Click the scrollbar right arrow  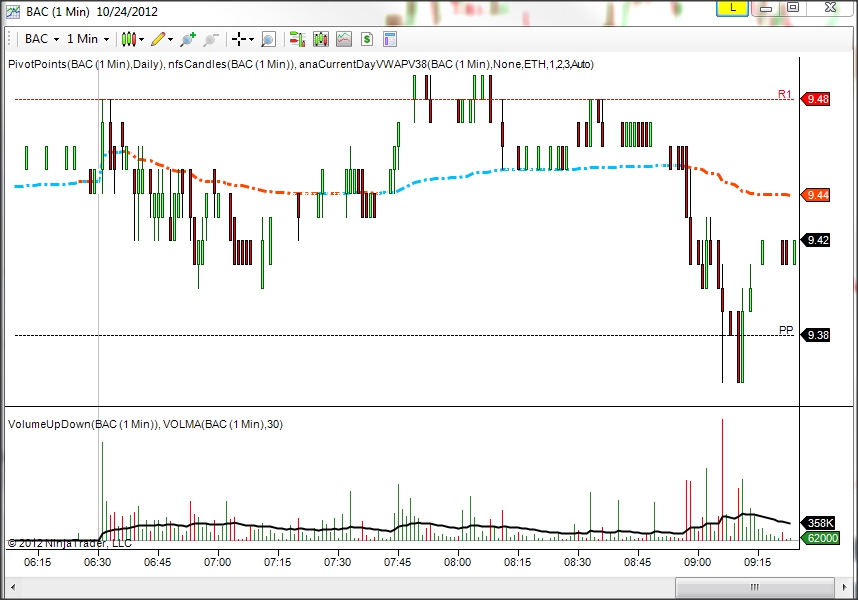coord(844,587)
